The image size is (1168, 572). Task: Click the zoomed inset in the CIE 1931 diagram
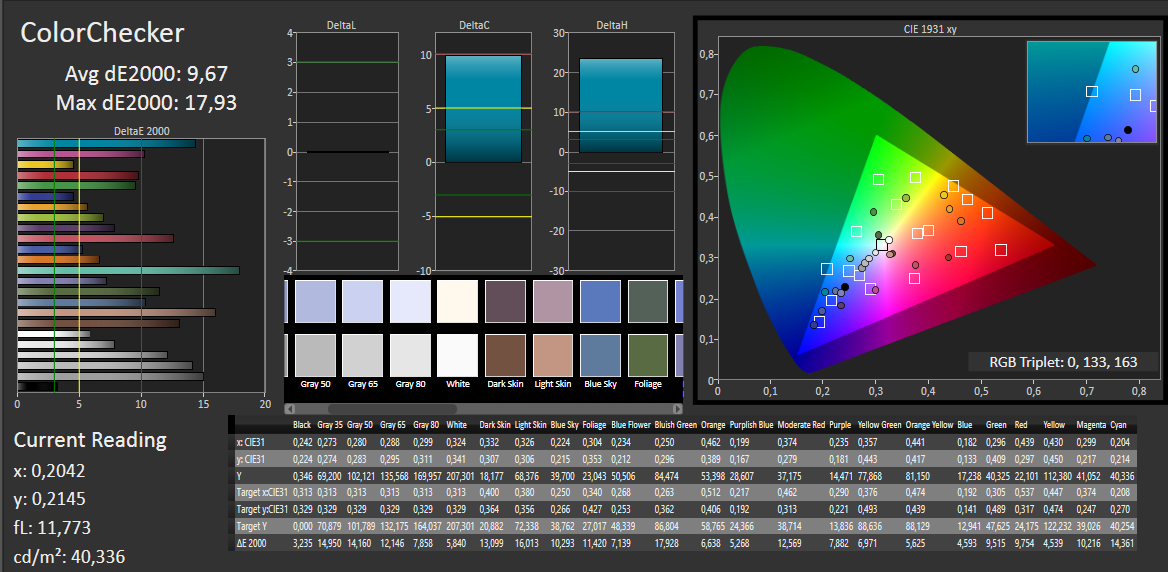click(x=1090, y=93)
